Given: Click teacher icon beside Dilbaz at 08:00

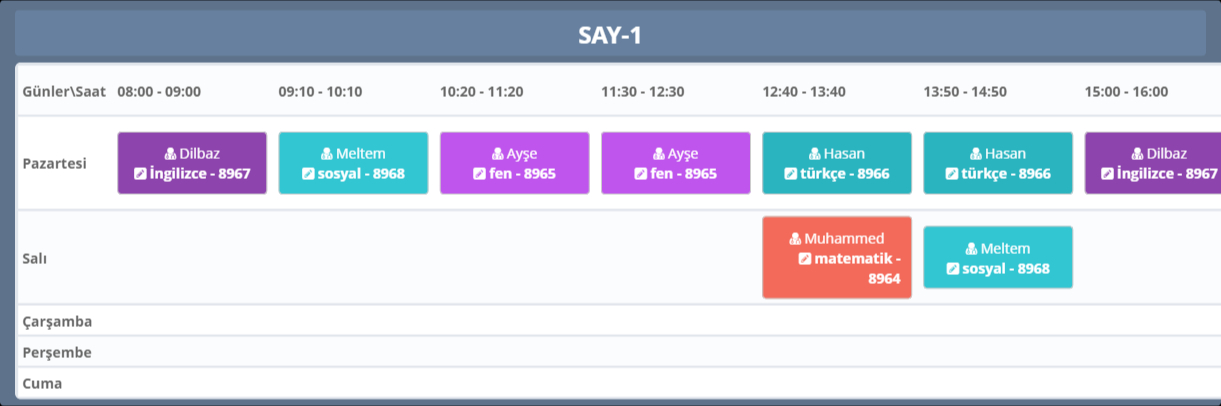Looking at the screenshot, I should click(171, 154).
